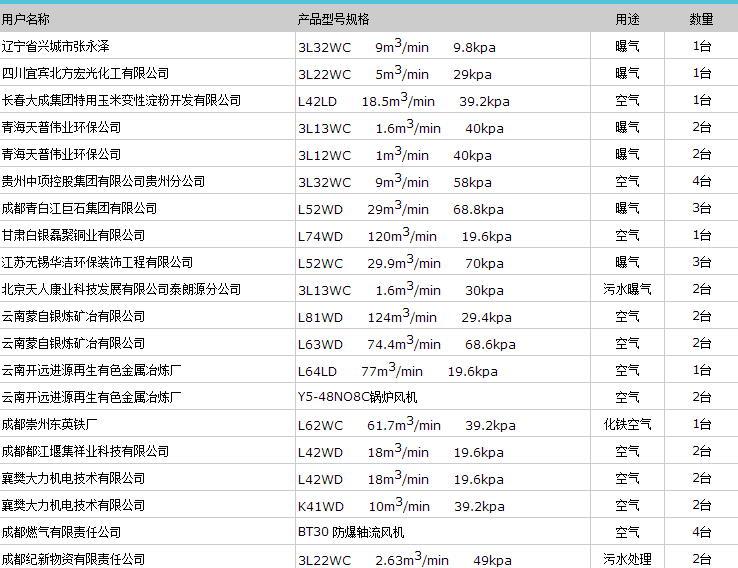Click the 产品型号规格 column header
738x568 pixels.
click(333, 19)
